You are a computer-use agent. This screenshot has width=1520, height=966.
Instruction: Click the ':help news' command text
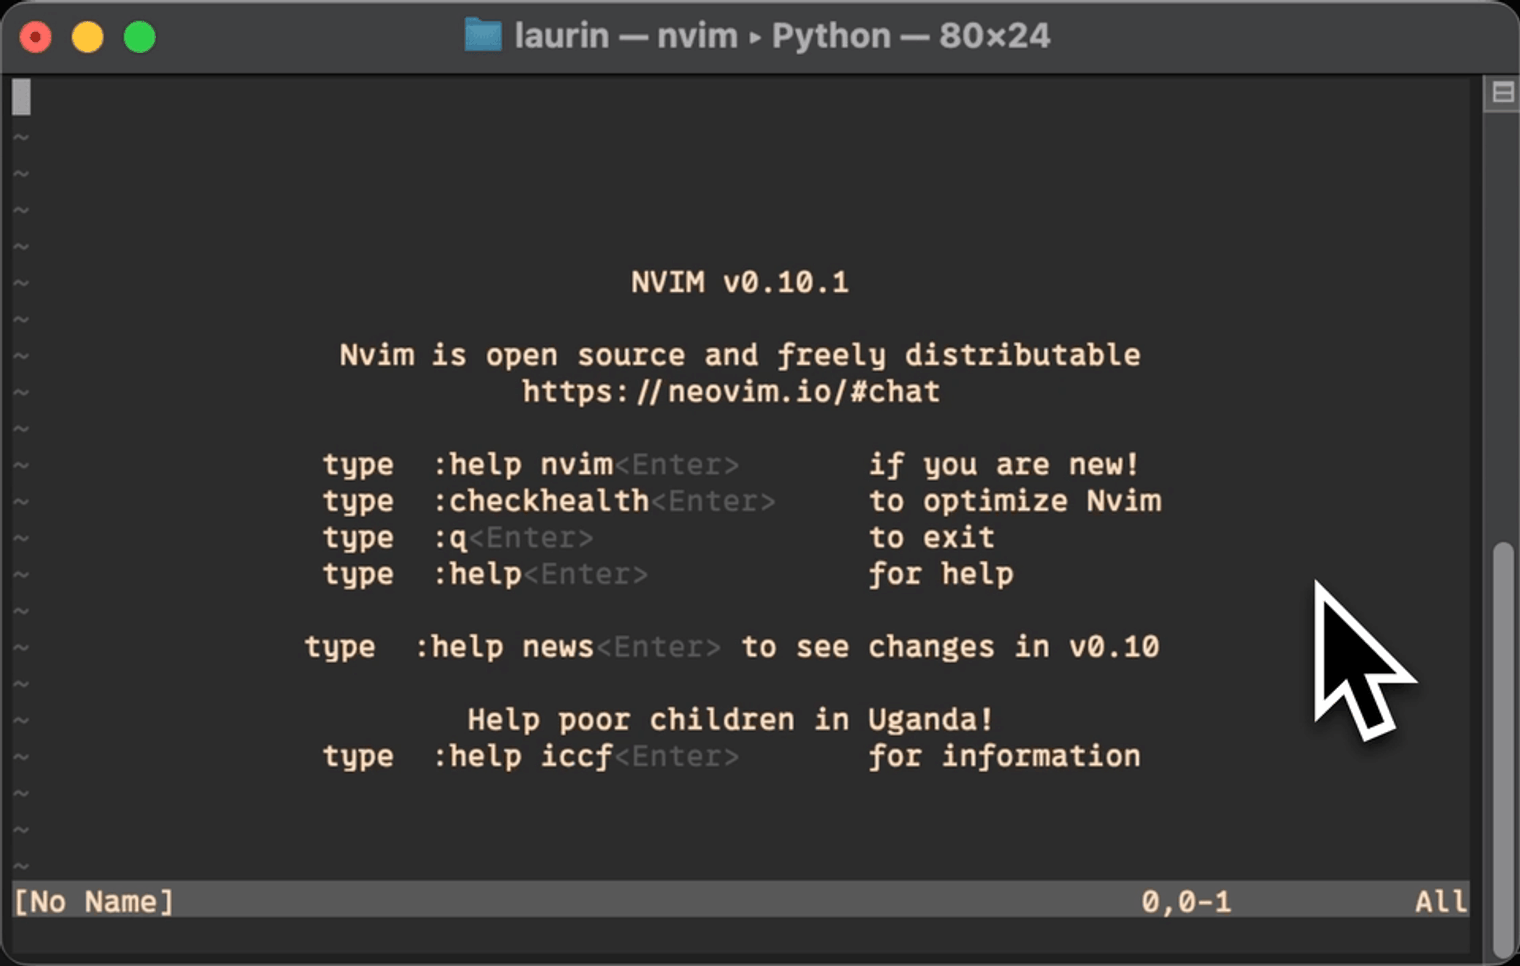504,647
